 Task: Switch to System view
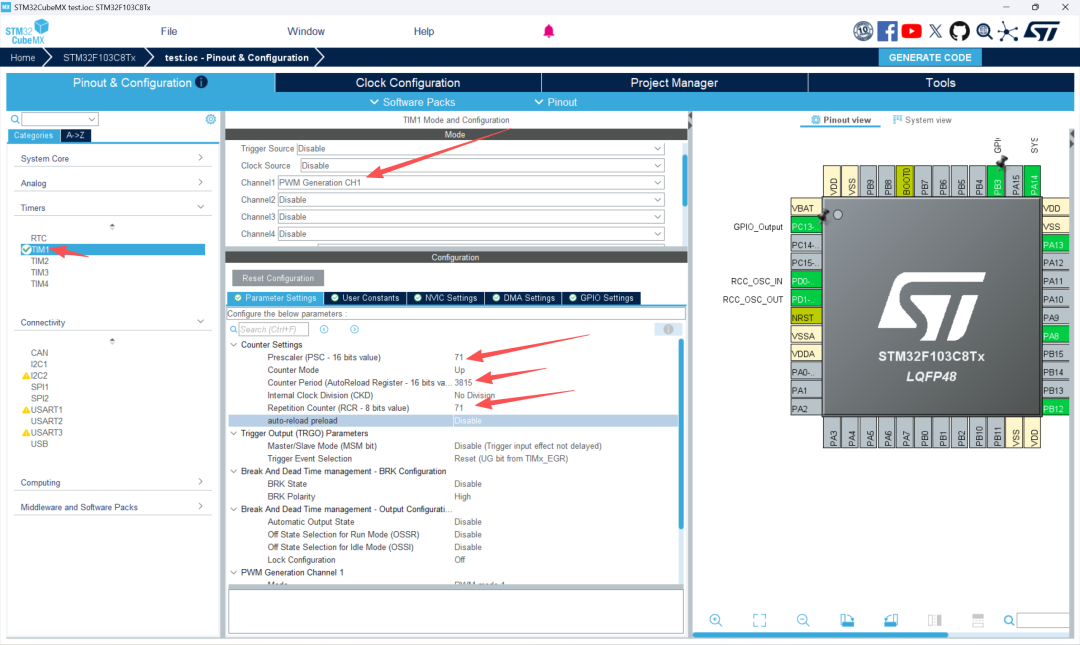922,120
